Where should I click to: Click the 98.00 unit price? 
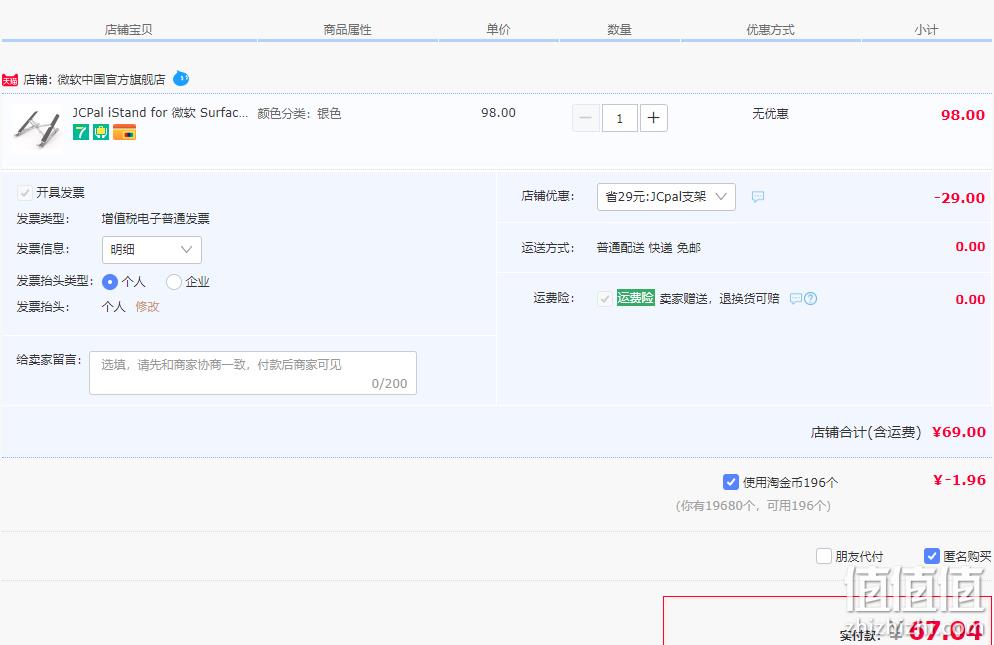pos(498,113)
